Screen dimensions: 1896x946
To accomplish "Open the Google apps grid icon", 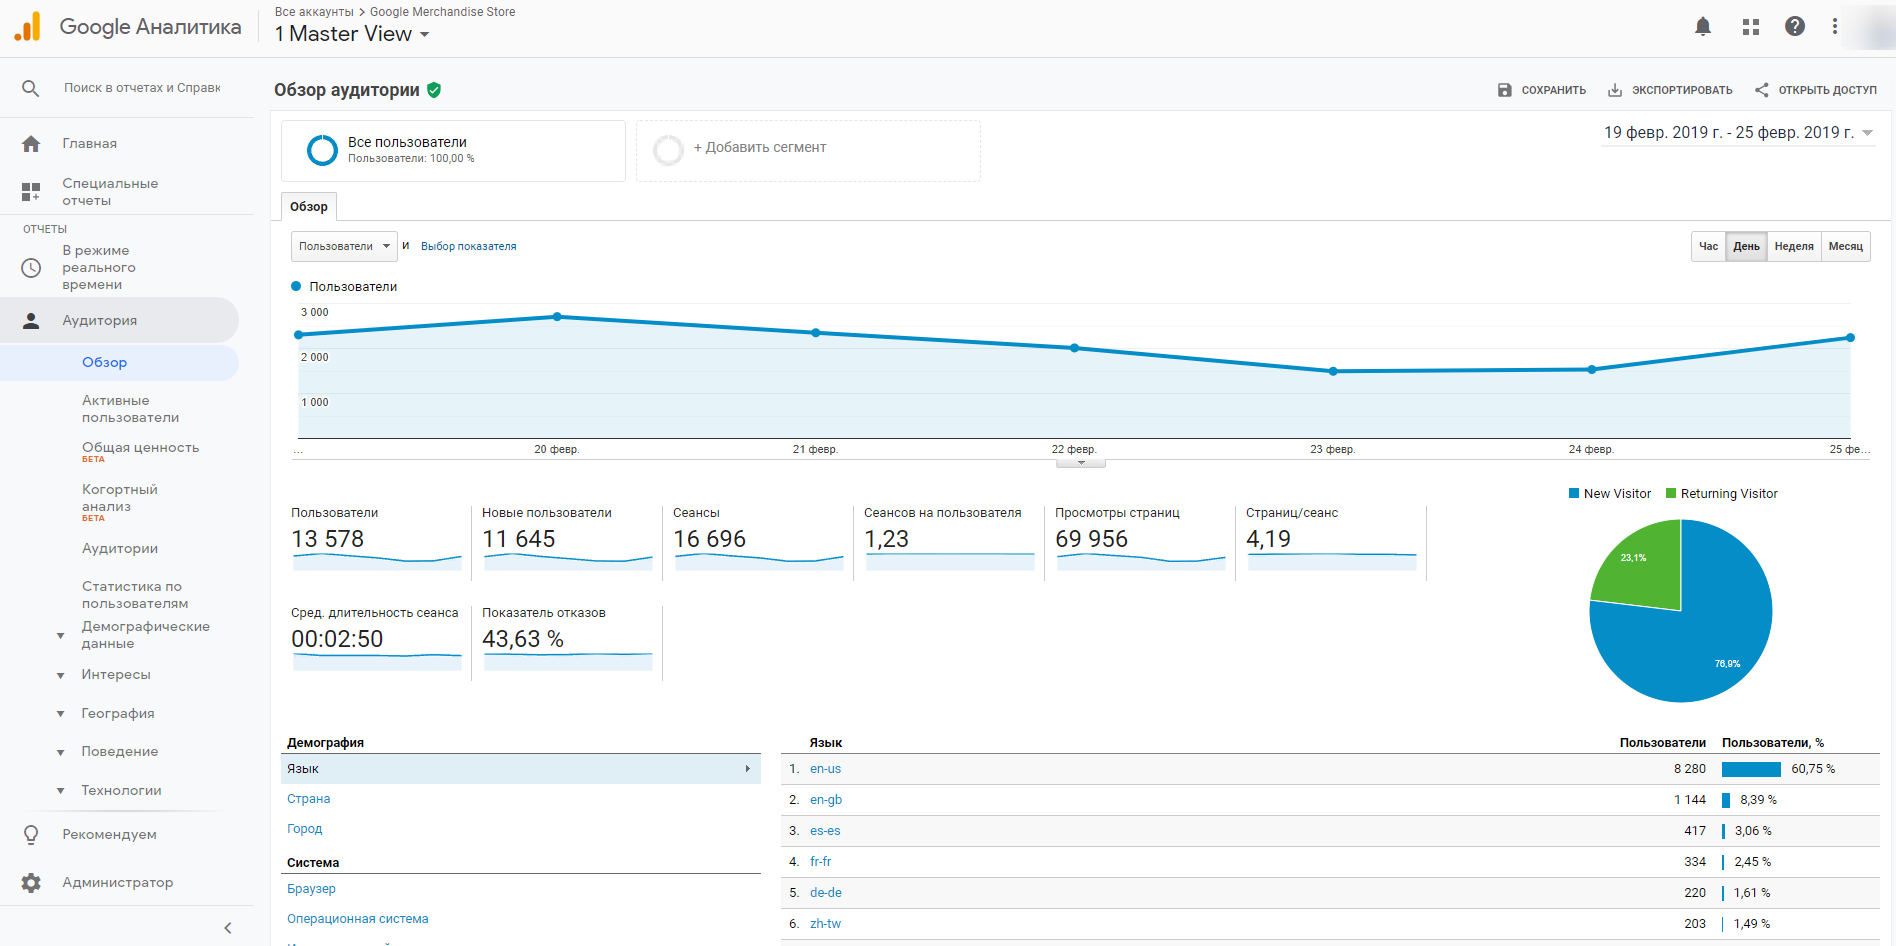I will 1750,27.
